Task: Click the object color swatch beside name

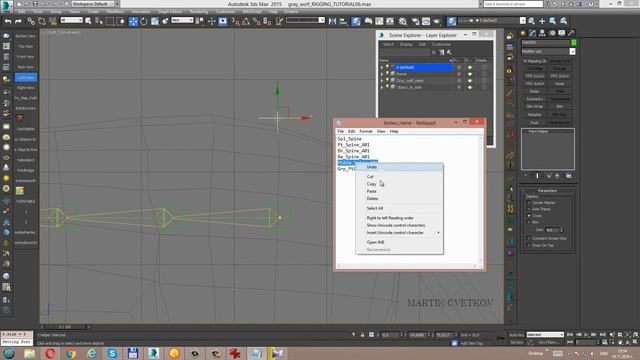Action: [573, 42]
